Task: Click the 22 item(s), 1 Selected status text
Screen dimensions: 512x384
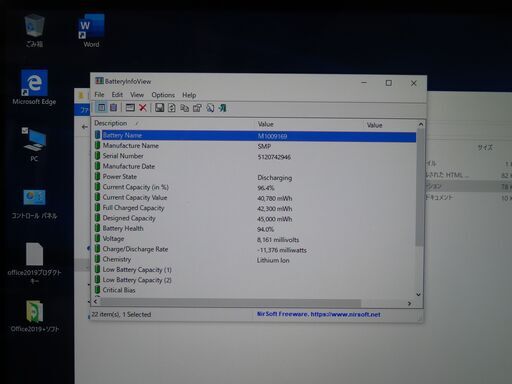Action: 121,314
